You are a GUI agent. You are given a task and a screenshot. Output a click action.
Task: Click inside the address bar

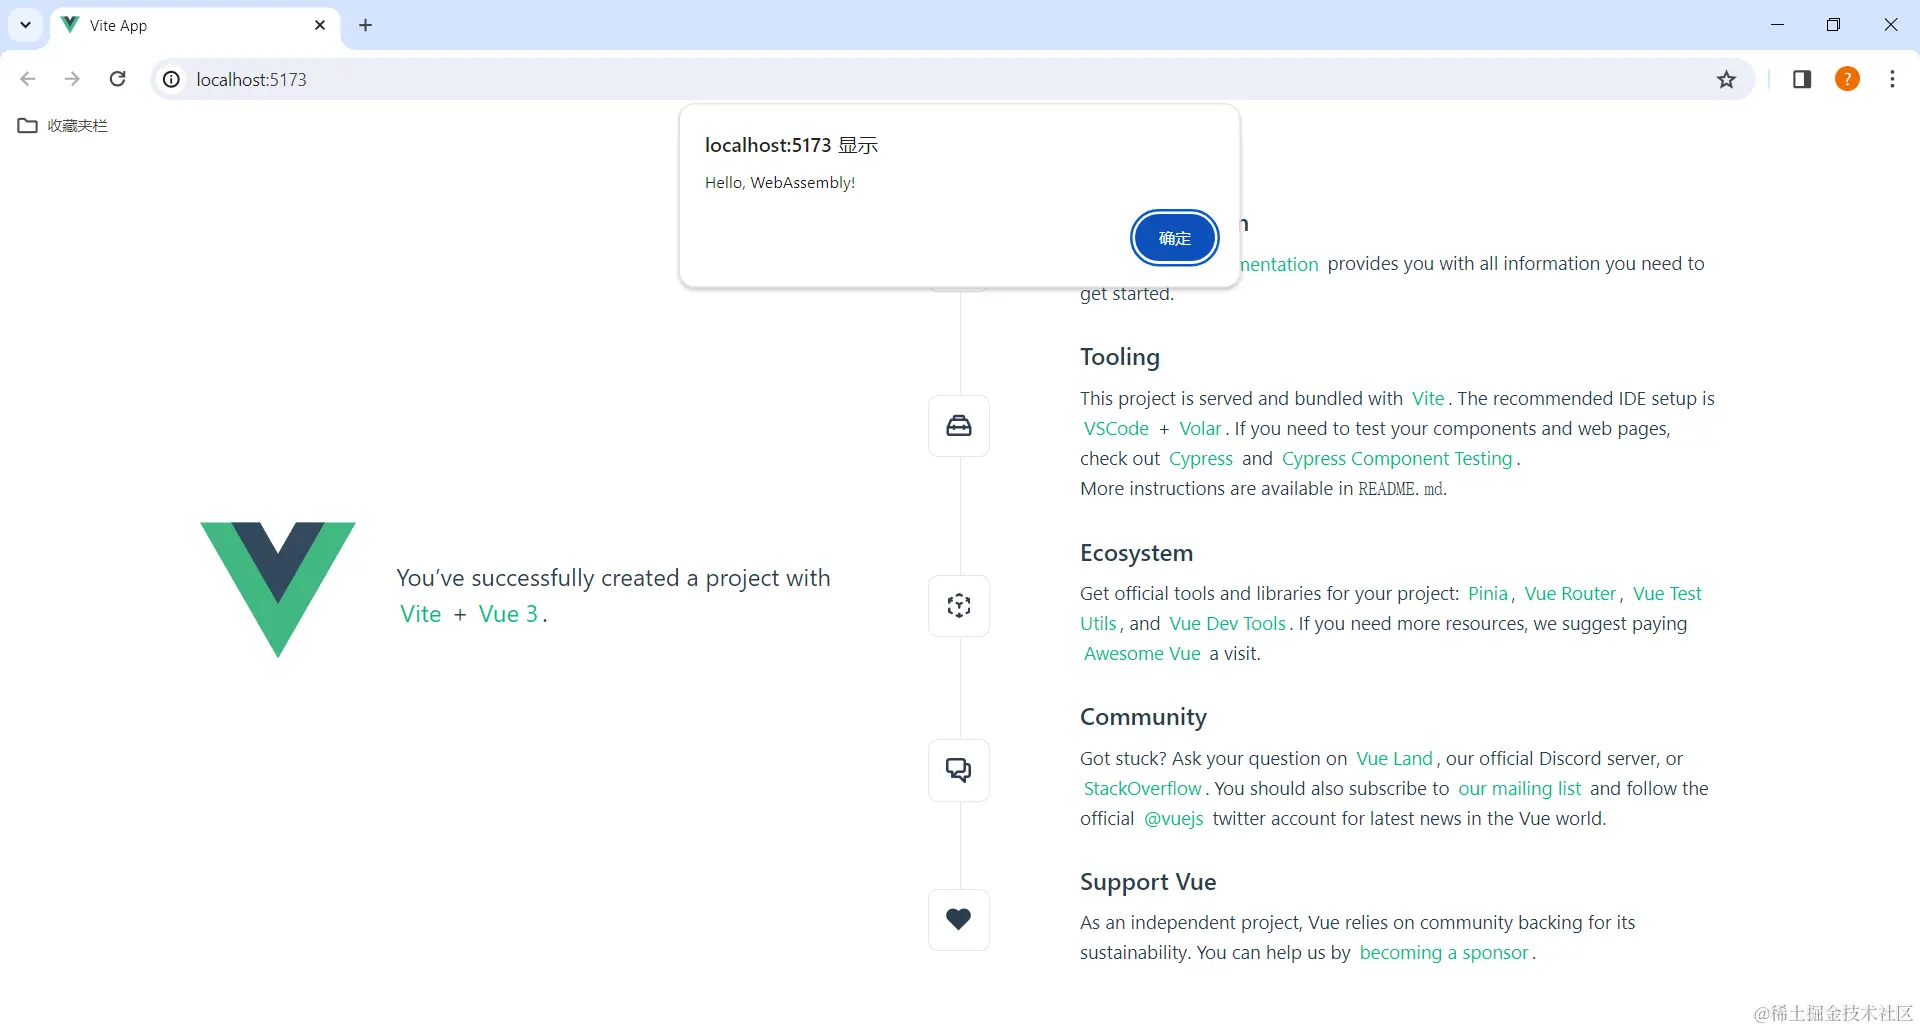pos(600,79)
